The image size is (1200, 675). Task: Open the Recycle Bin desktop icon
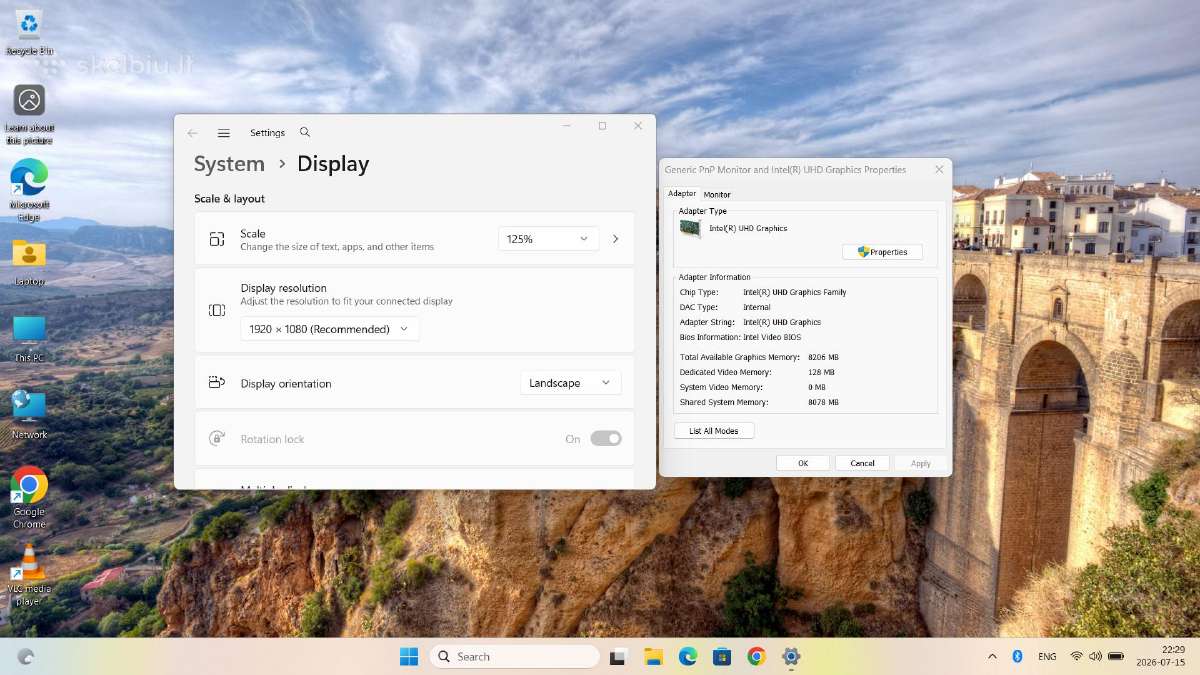[x=29, y=30]
